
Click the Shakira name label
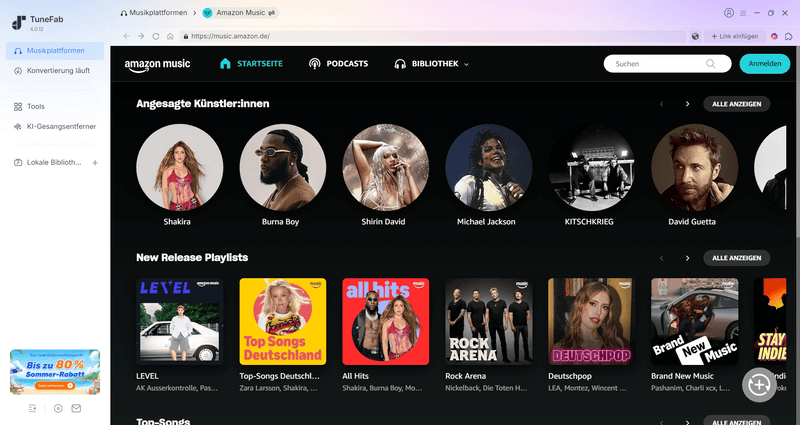pyautogui.click(x=177, y=221)
